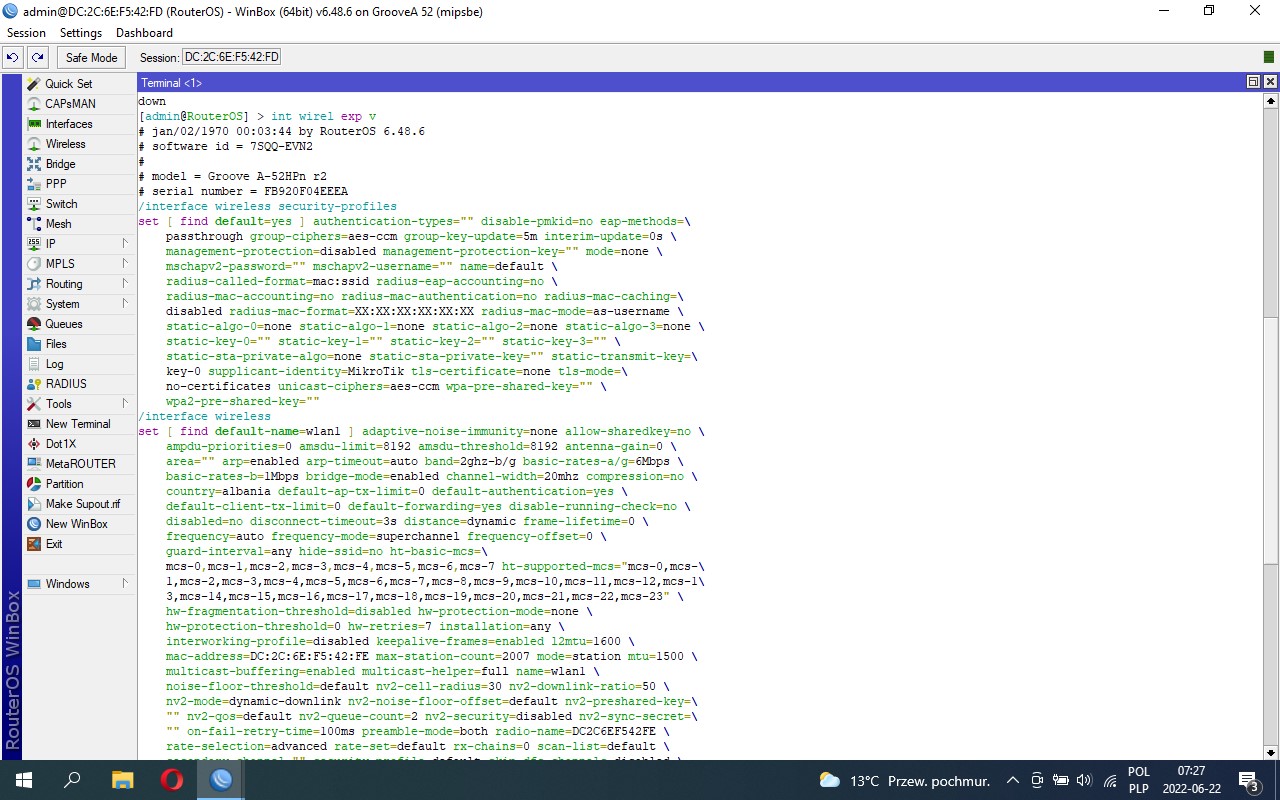Open the Dot1X icon in sidebar

pos(34,444)
